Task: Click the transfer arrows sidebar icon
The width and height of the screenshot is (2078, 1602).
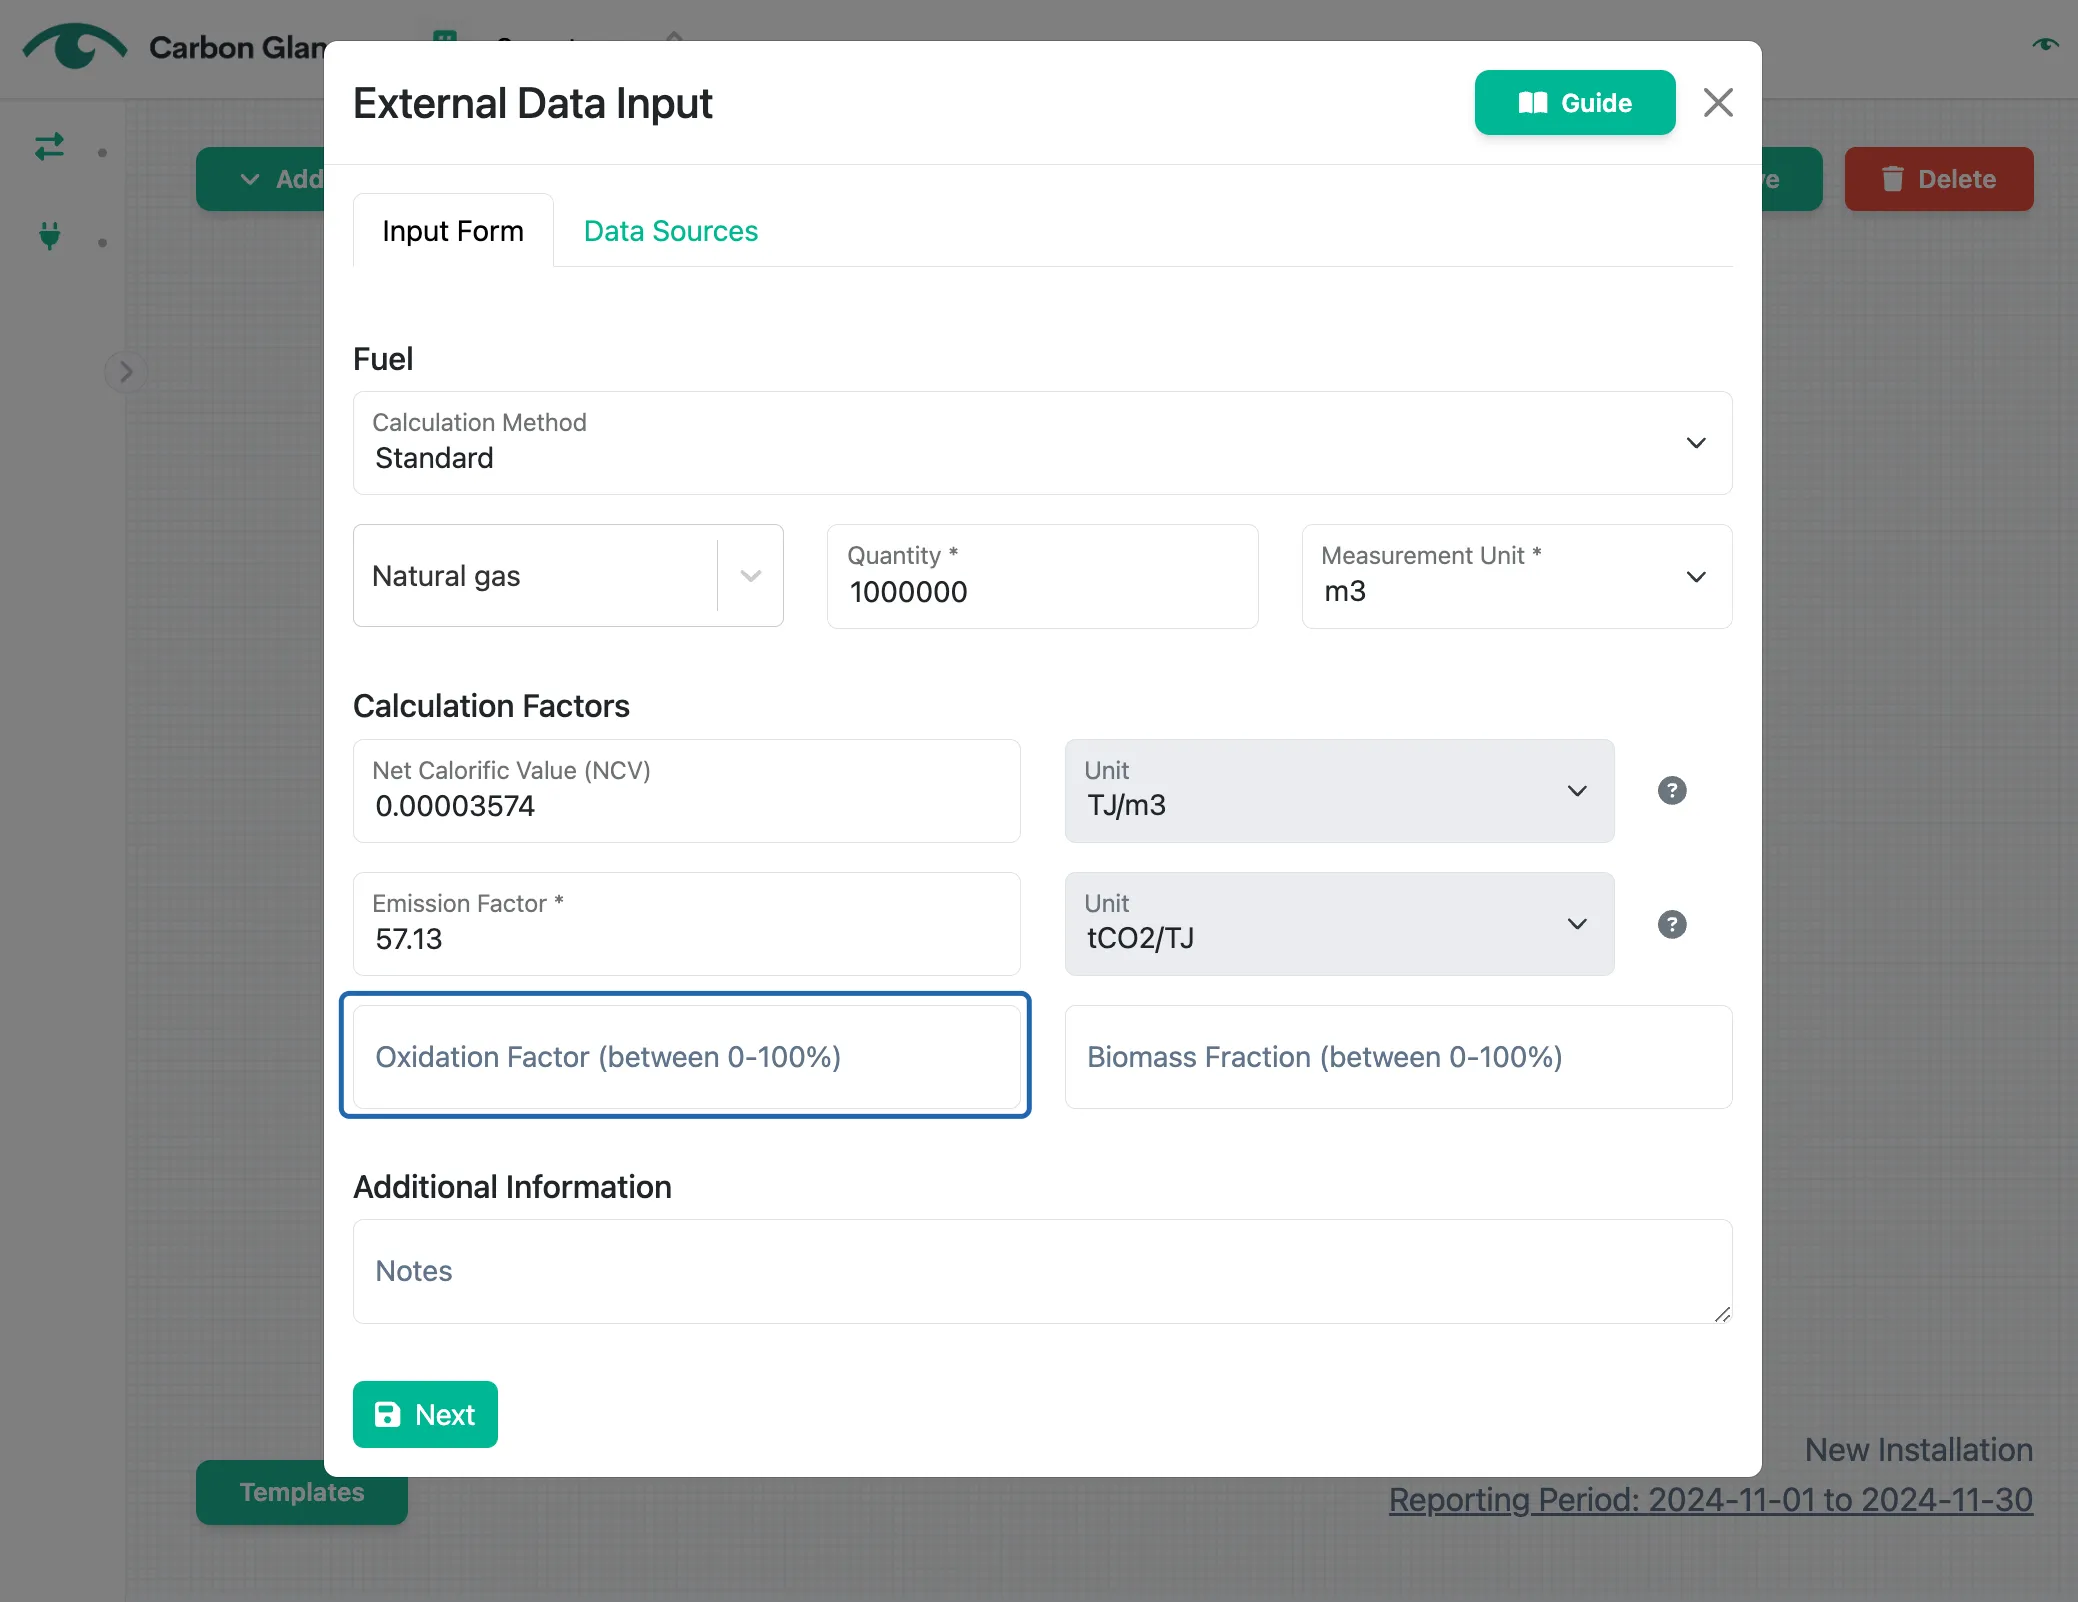Action: click(49, 148)
